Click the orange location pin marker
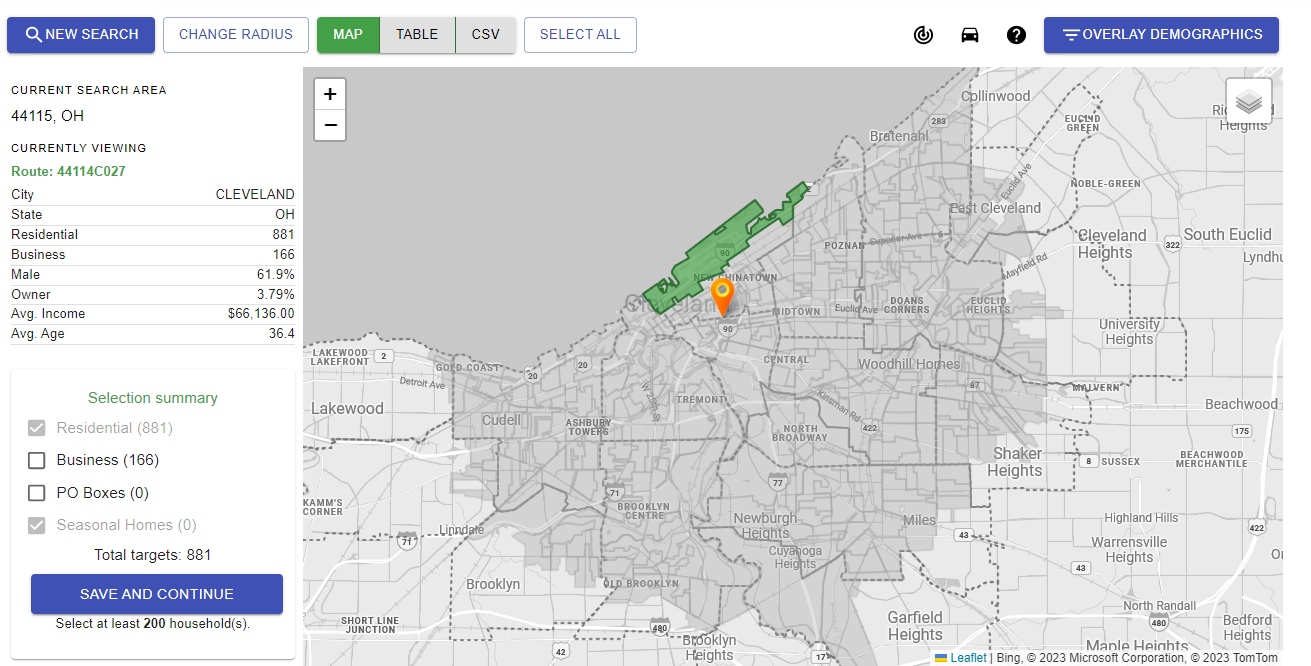 coord(722,297)
